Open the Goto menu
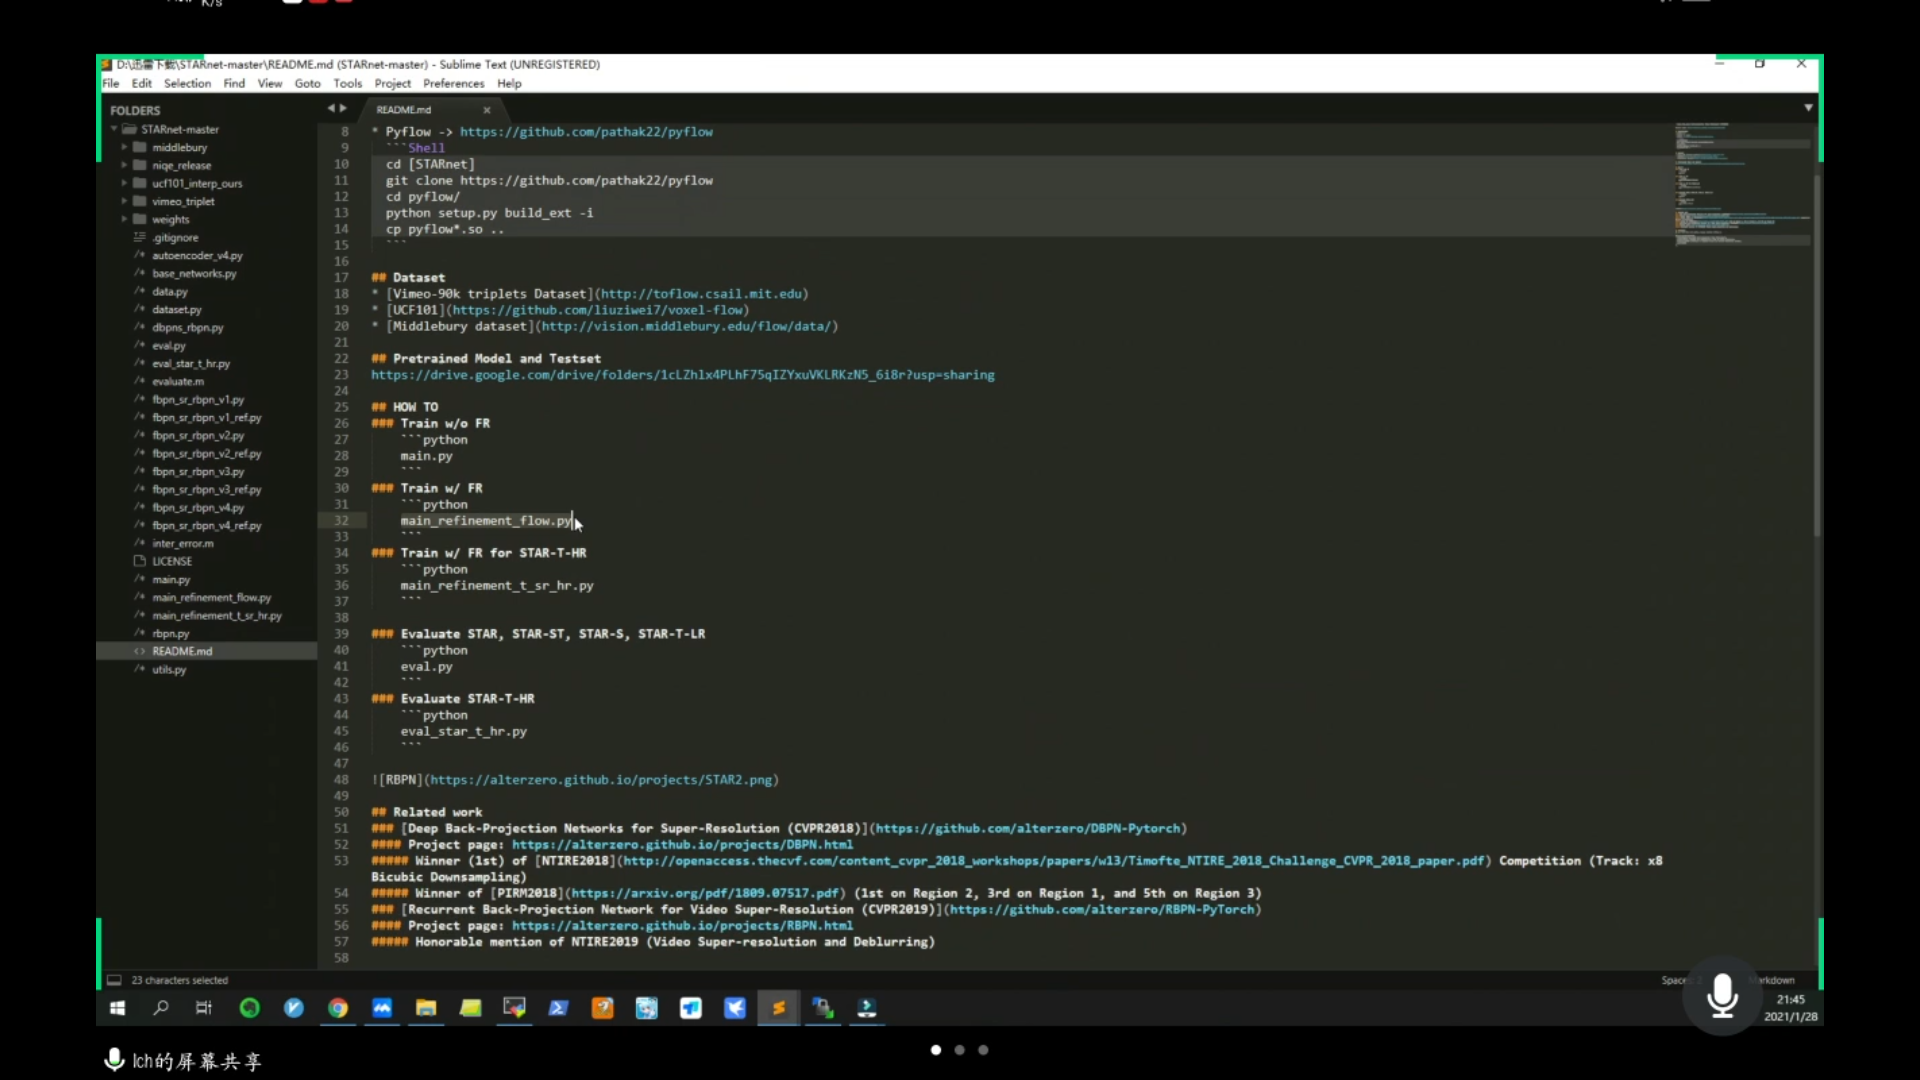Viewport: 1920px width, 1080px height. point(307,84)
